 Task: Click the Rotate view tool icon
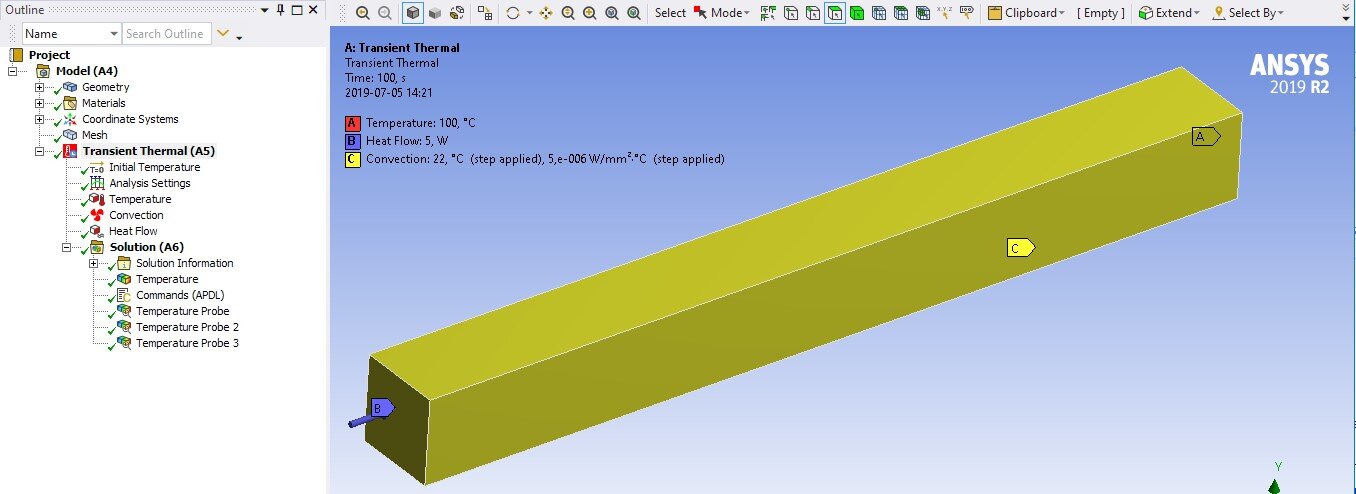[513, 13]
